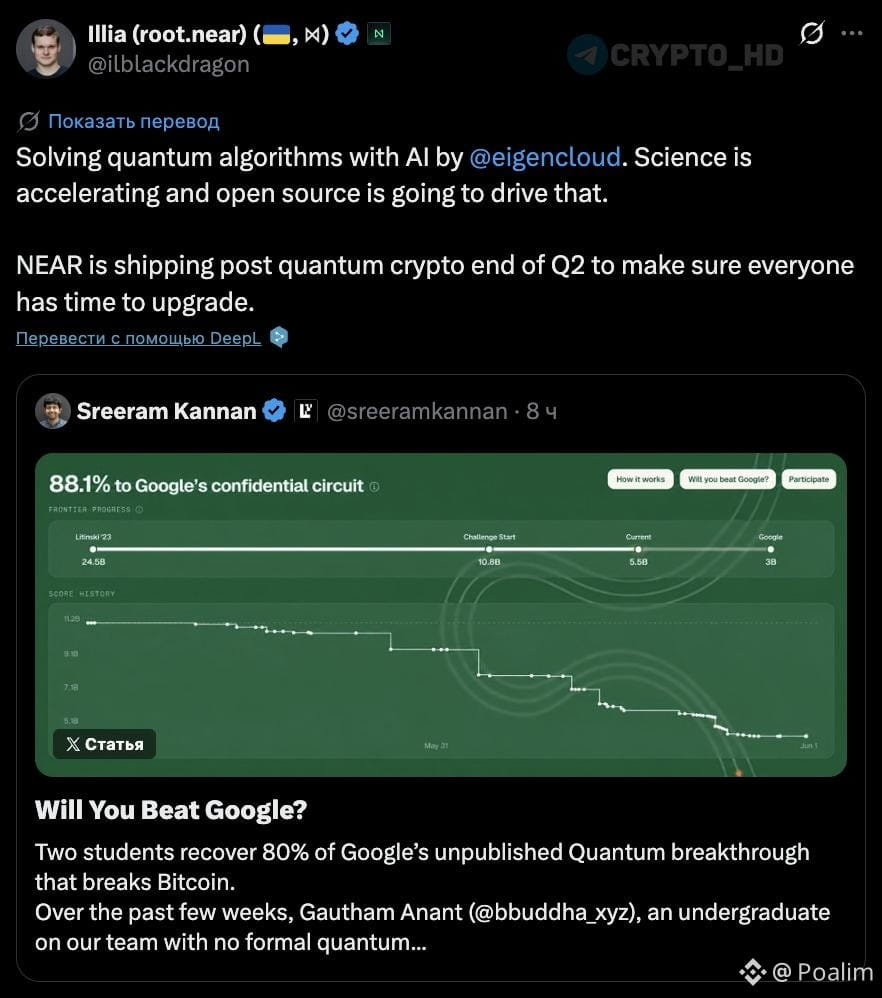Image resolution: width=882 pixels, height=998 pixels.
Task: Click the blue verified badge beside Illia's name
Action: coord(347,33)
